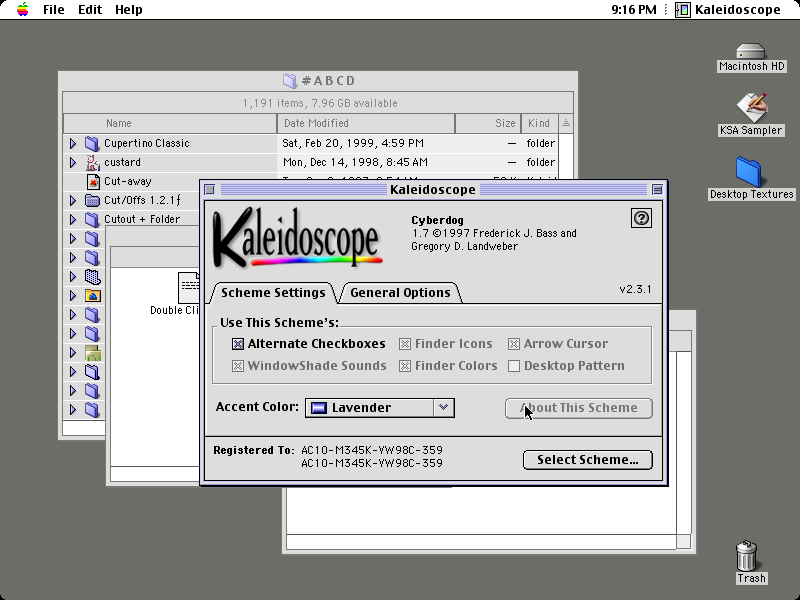This screenshot has width=800, height=600.
Task: Click the Cyberdog scheme name
Action: pyautogui.click(x=437, y=220)
